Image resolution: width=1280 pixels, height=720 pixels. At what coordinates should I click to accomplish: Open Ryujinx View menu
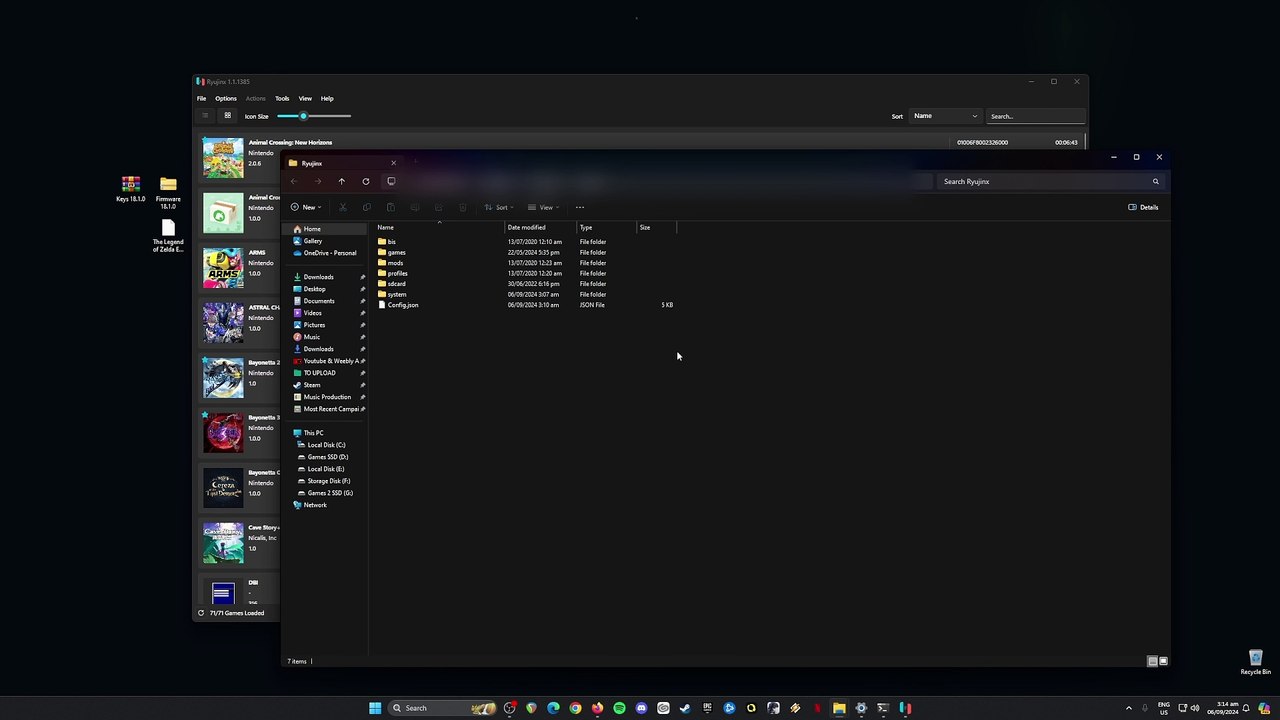pyautogui.click(x=305, y=98)
